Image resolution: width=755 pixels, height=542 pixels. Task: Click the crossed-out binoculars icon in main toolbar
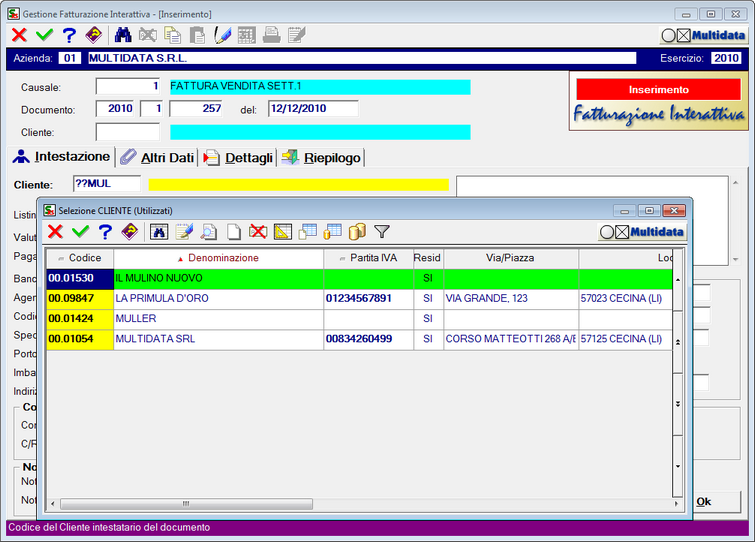148,35
